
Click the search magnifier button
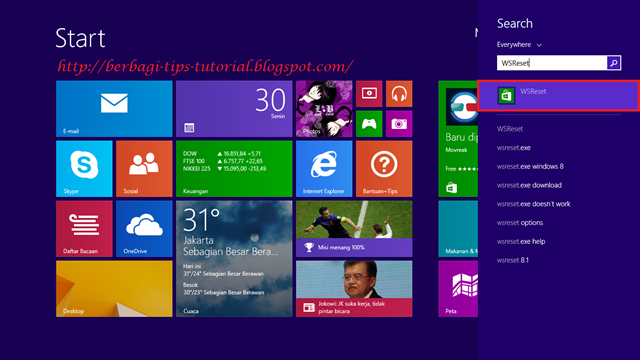(613, 63)
